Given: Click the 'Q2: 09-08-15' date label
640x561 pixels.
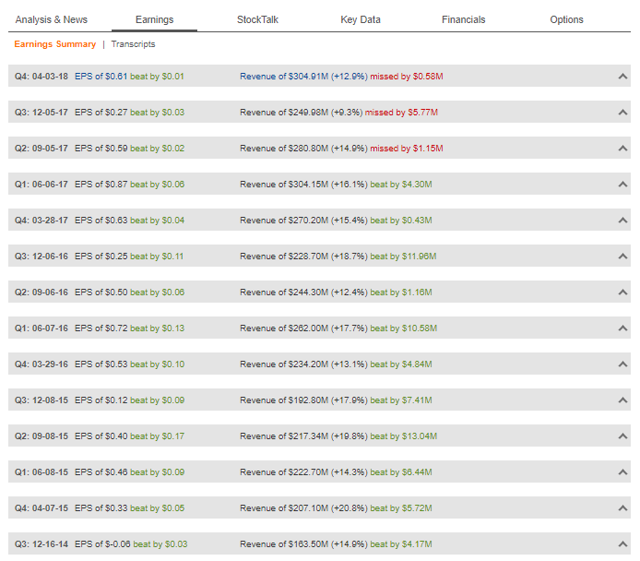Looking at the screenshot, I should click(x=41, y=436).
